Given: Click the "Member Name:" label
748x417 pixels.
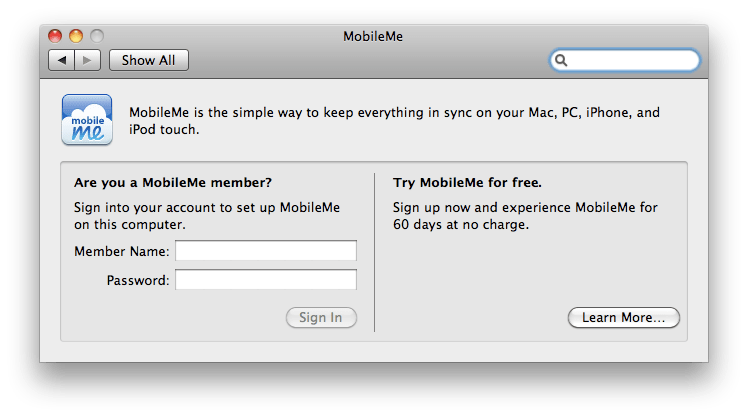Looking at the screenshot, I should 122,251.
